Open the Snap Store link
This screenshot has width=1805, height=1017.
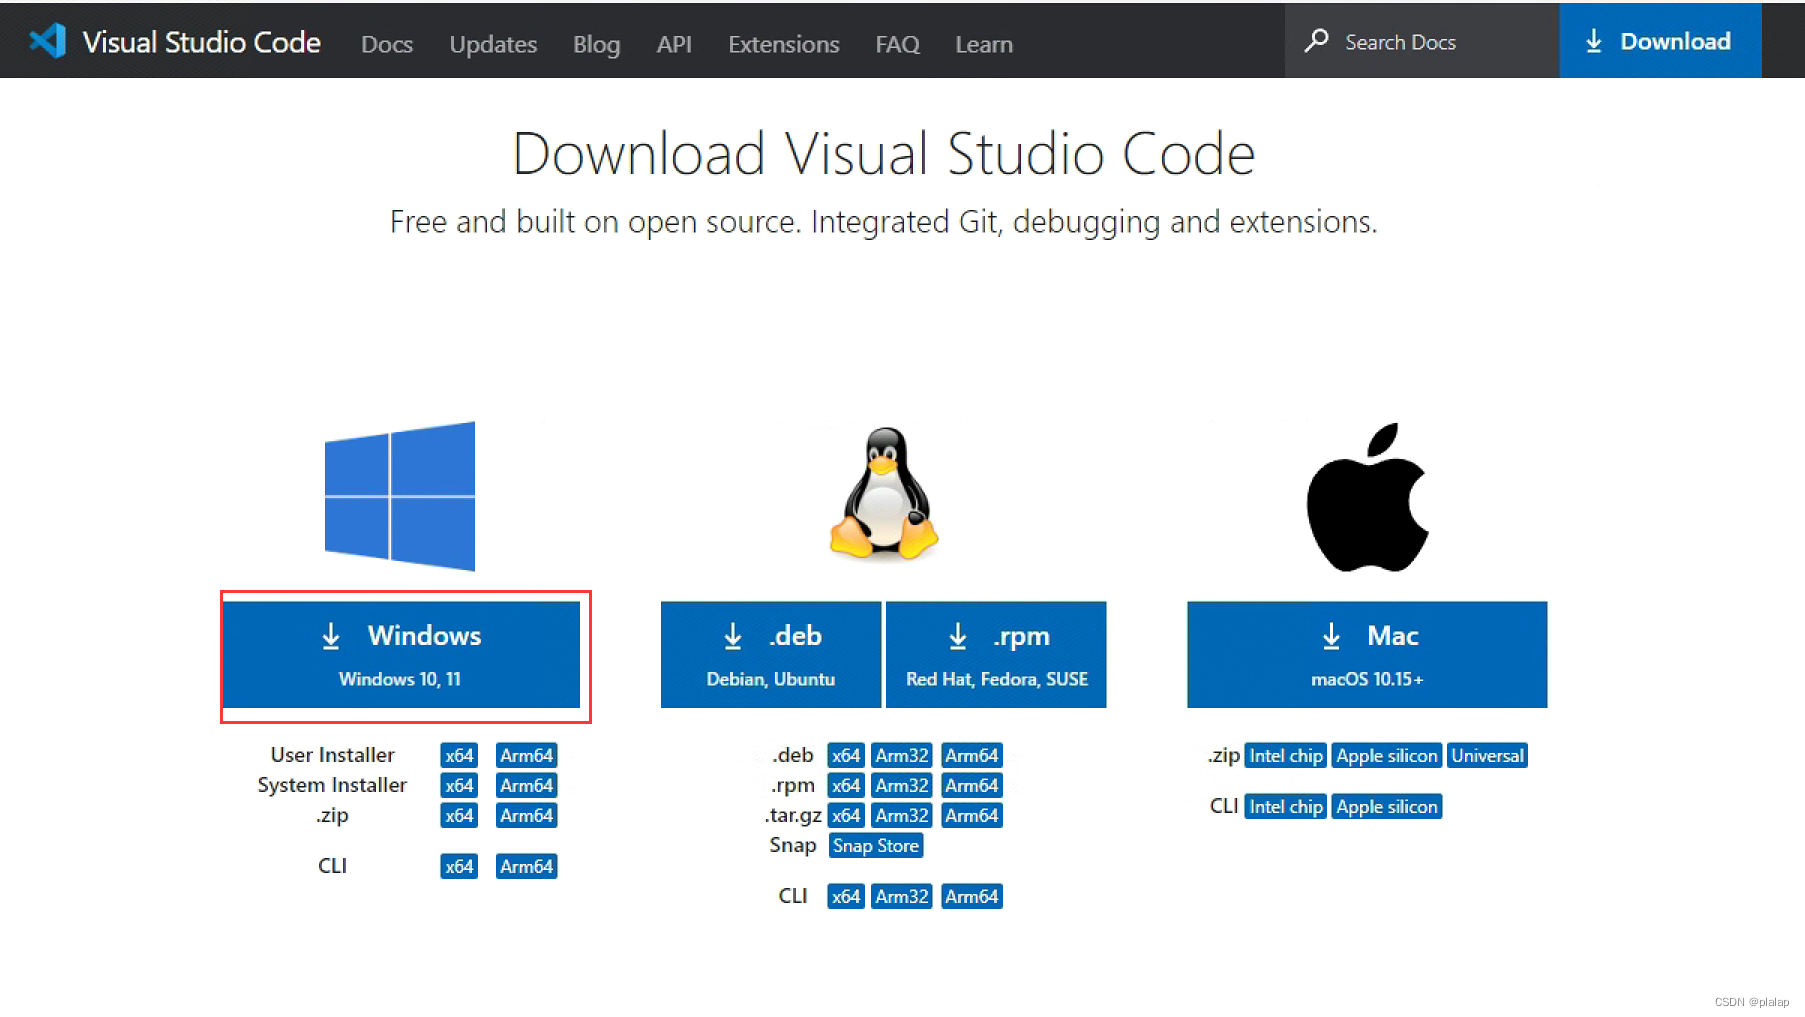(x=876, y=845)
